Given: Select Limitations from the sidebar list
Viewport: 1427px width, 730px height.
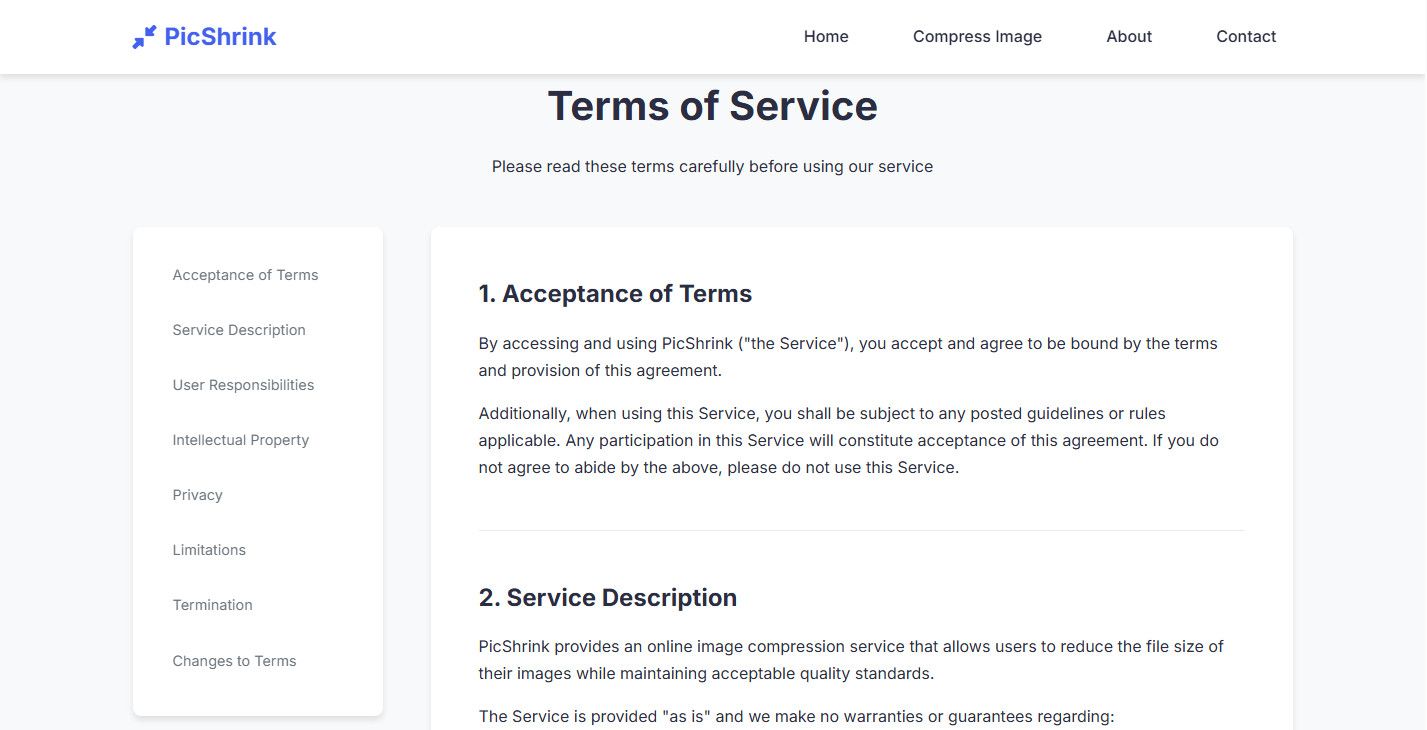Looking at the screenshot, I should click(209, 550).
